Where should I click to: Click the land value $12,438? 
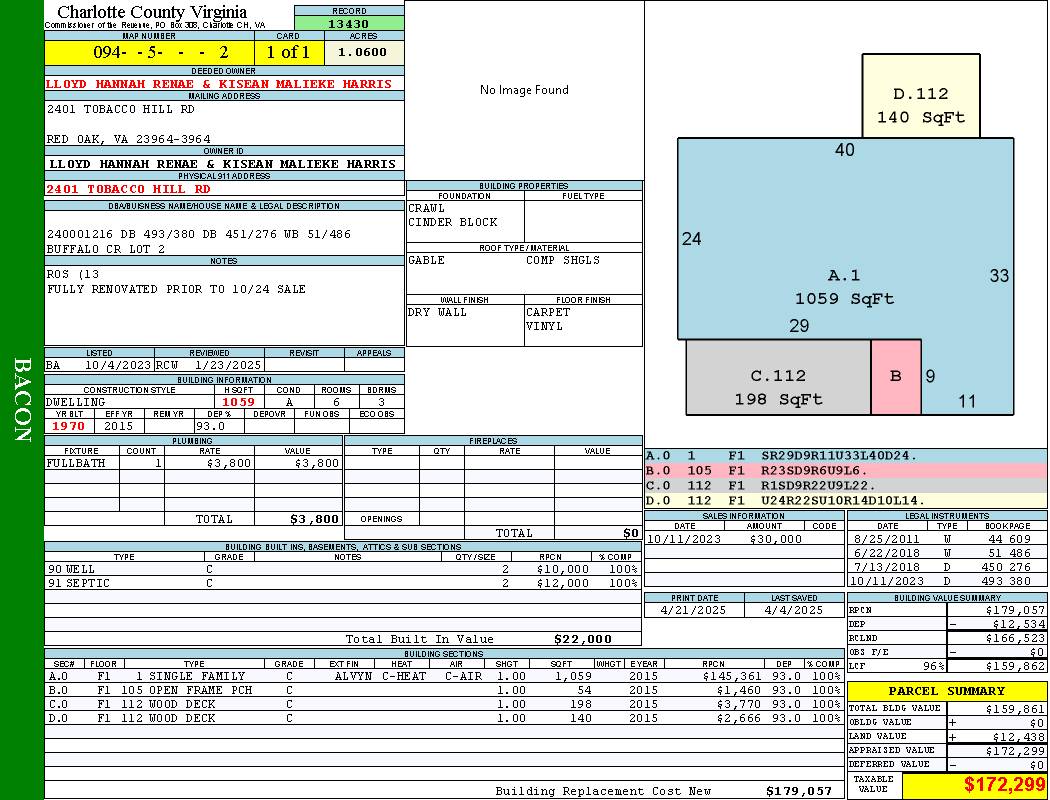[1019, 737]
